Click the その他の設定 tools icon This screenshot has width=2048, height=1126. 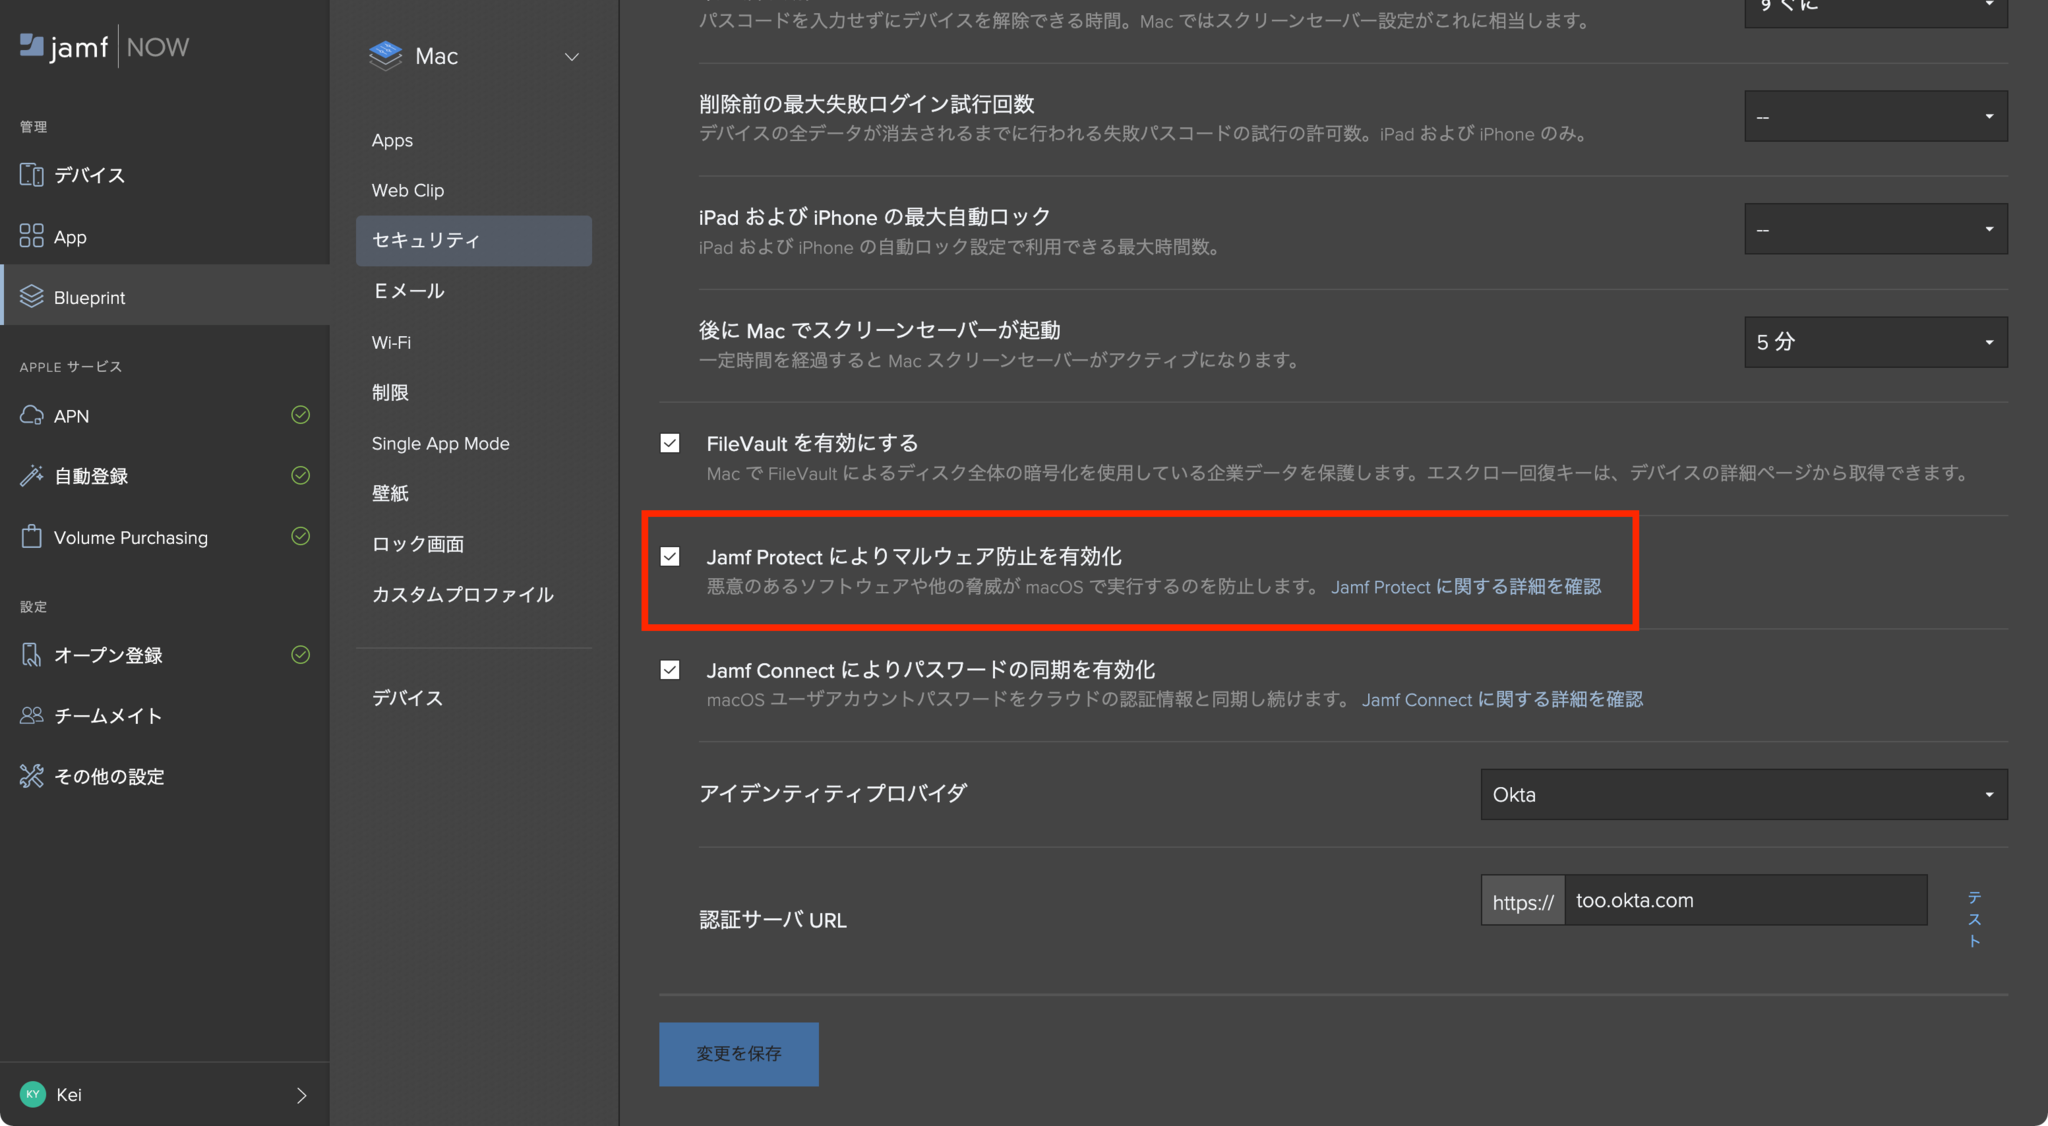31,776
